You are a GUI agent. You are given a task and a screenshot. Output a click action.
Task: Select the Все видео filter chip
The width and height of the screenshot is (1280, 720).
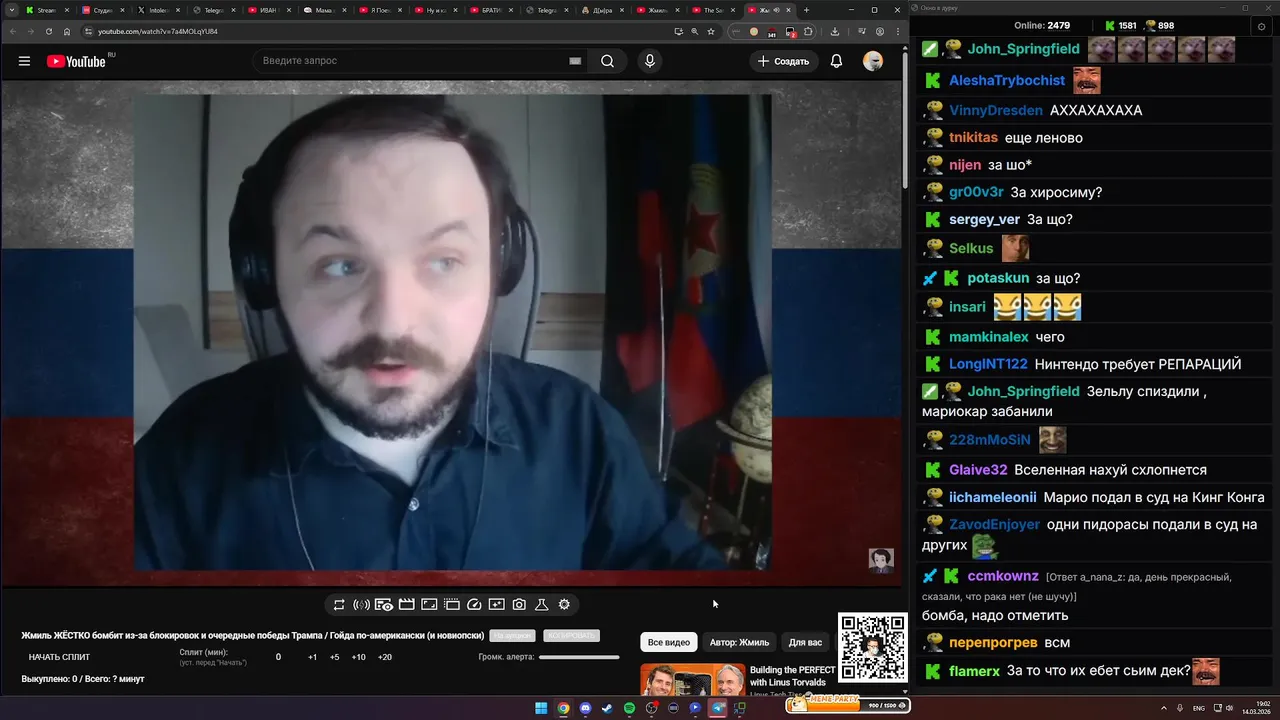pos(669,642)
